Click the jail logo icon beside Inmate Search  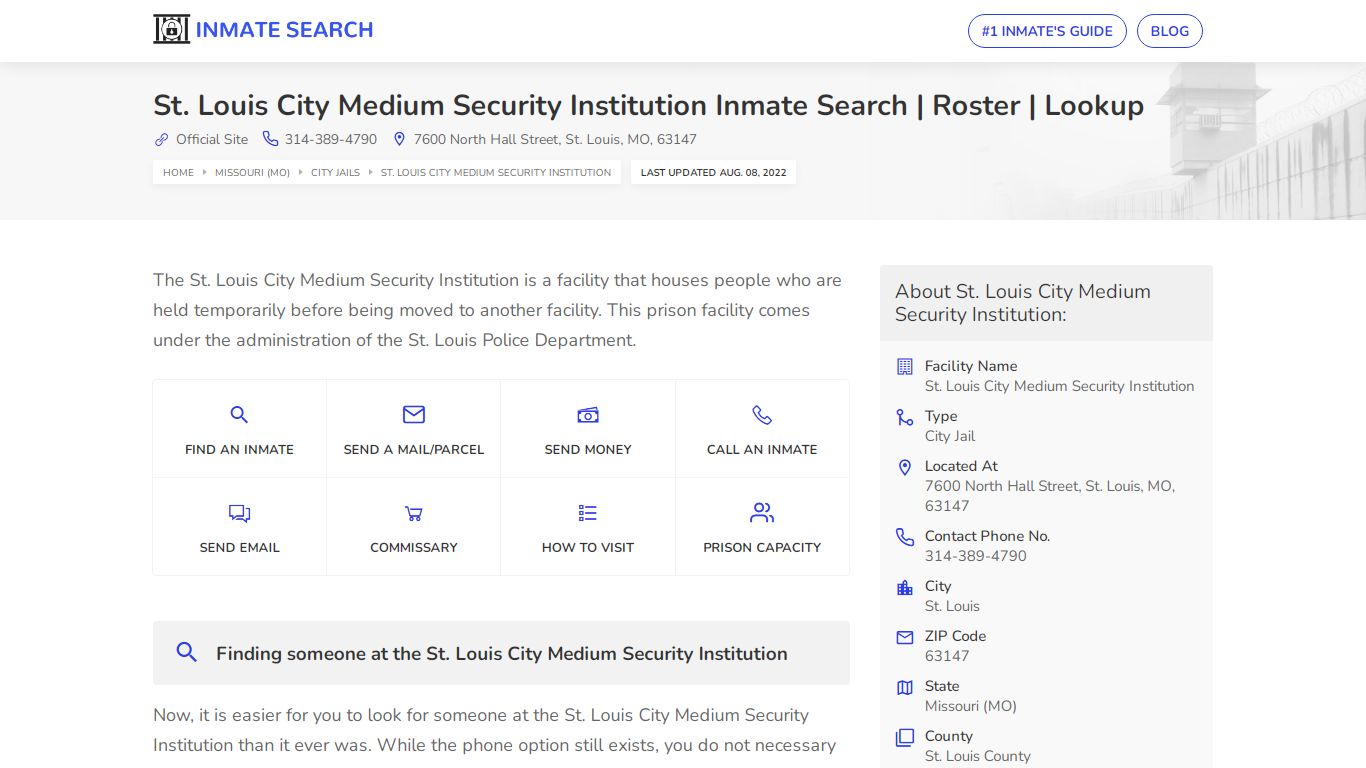click(171, 29)
